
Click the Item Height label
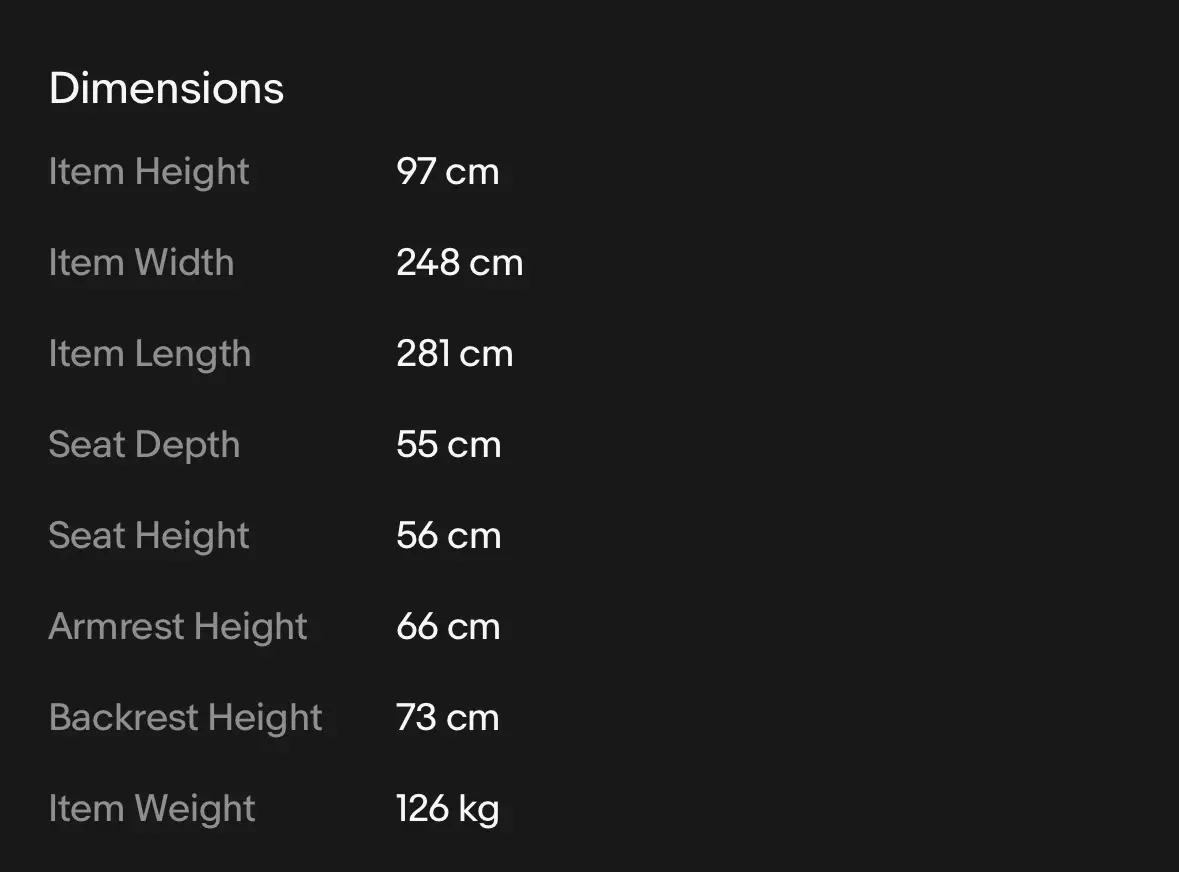point(149,172)
